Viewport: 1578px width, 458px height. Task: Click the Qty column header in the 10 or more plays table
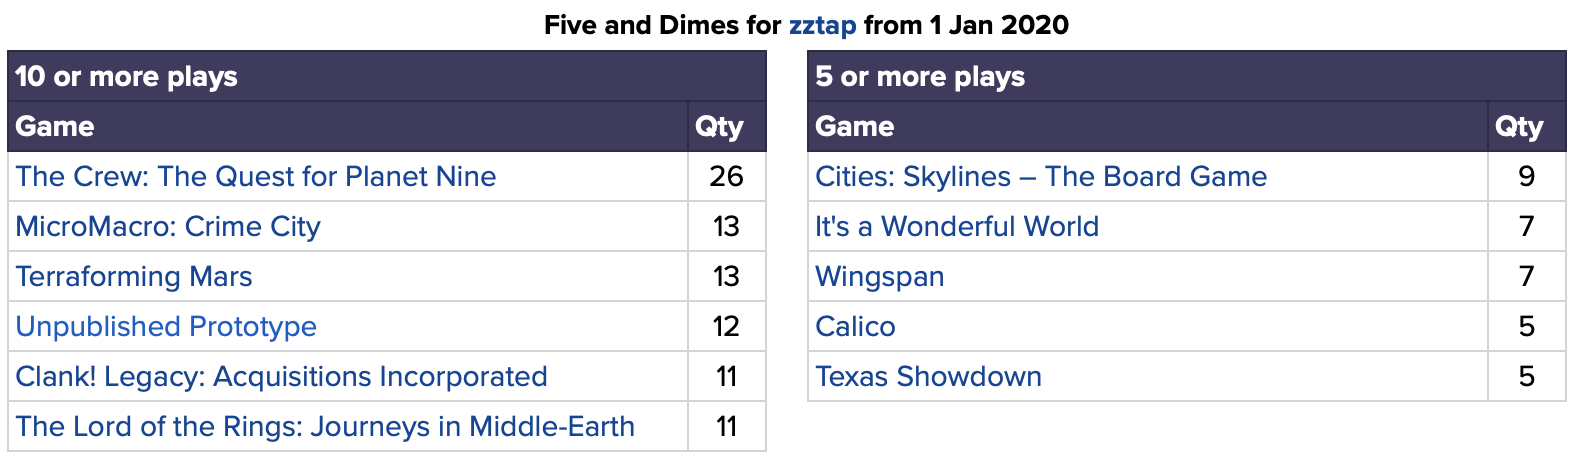tap(727, 126)
